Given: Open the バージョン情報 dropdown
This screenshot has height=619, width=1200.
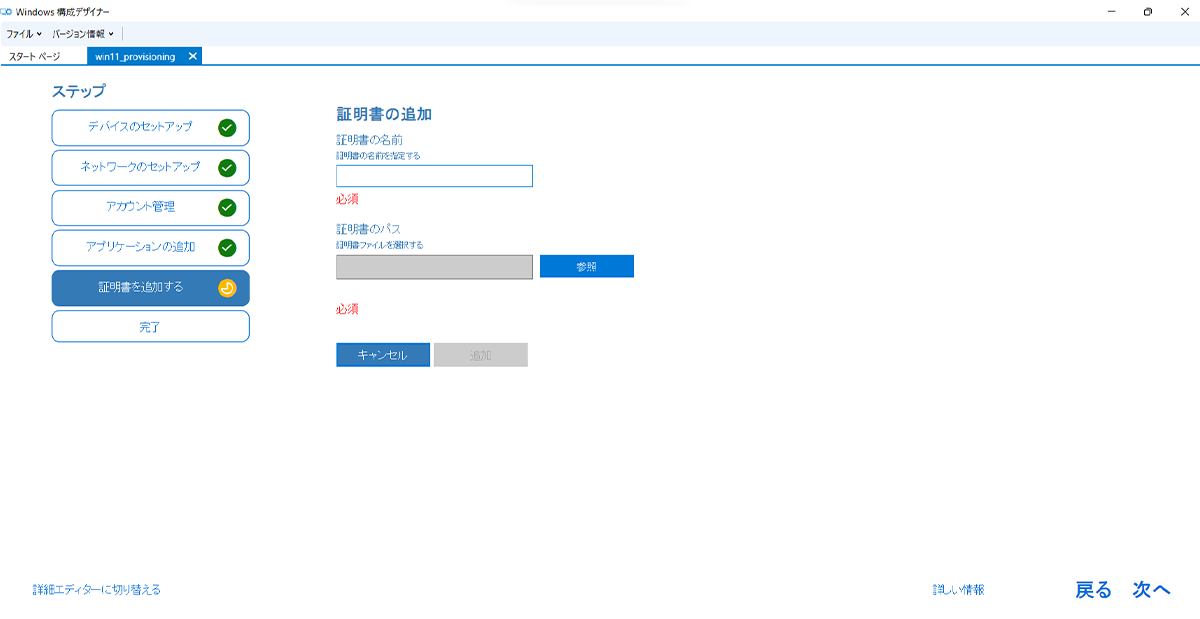Looking at the screenshot, I should [77, 32].
